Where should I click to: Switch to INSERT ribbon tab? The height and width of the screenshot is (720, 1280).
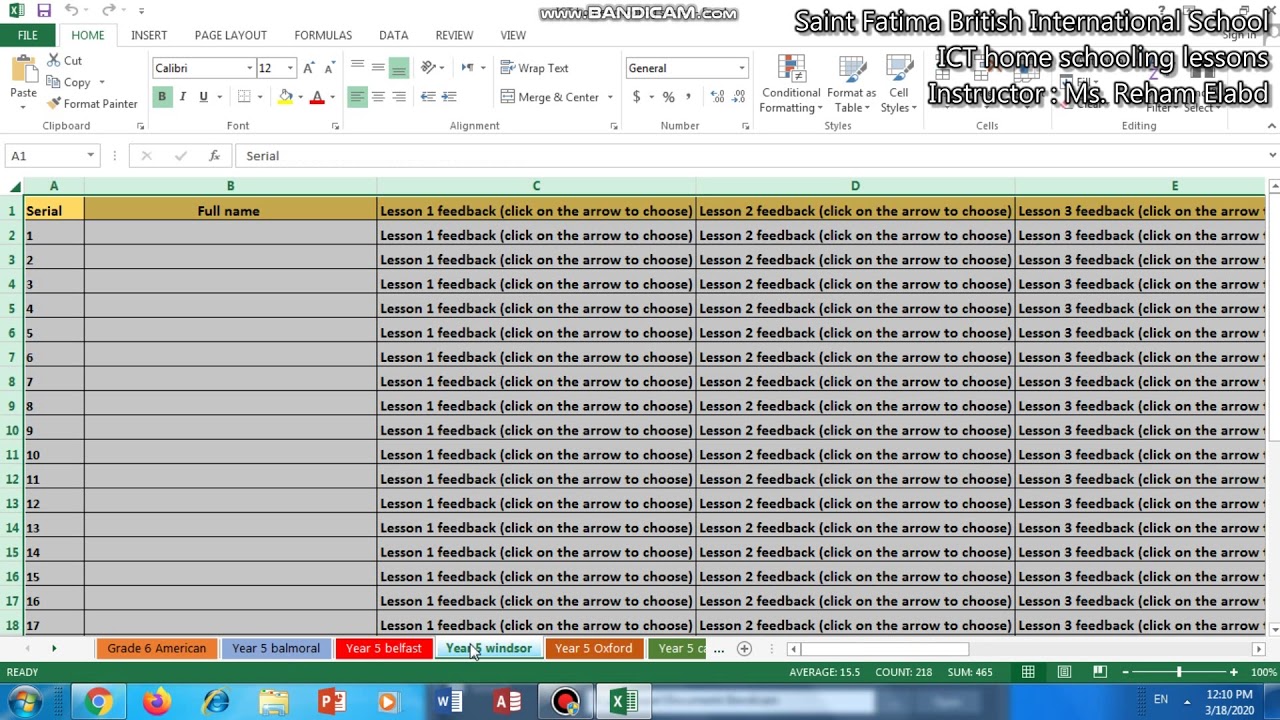tap(149, 35)
